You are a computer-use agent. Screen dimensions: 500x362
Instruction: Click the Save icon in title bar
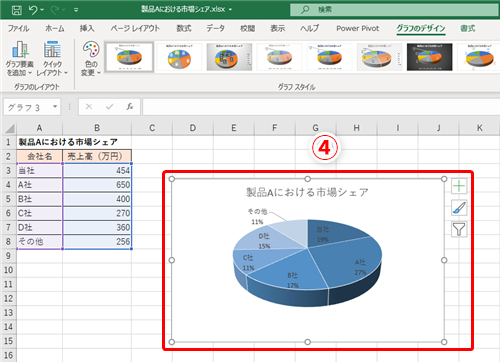coord(17,10)
